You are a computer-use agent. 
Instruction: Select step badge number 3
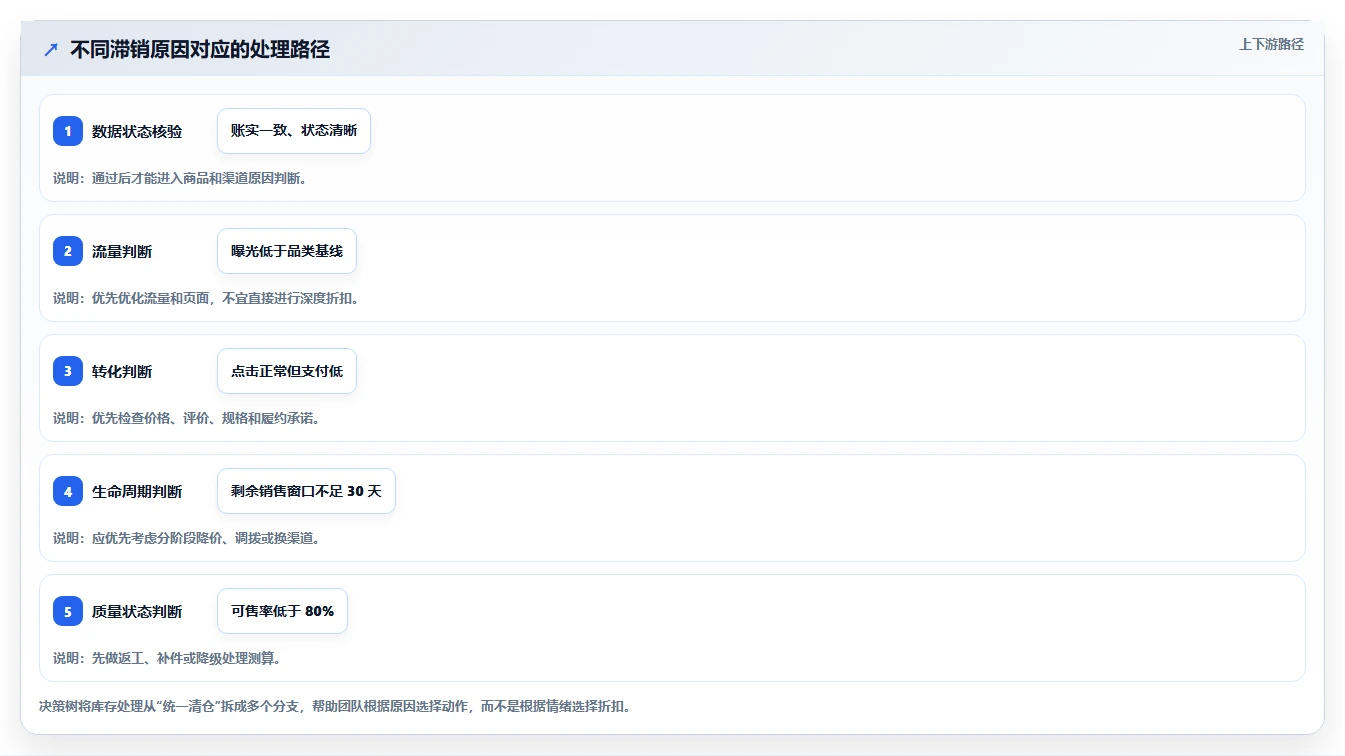tap(68, 371)
